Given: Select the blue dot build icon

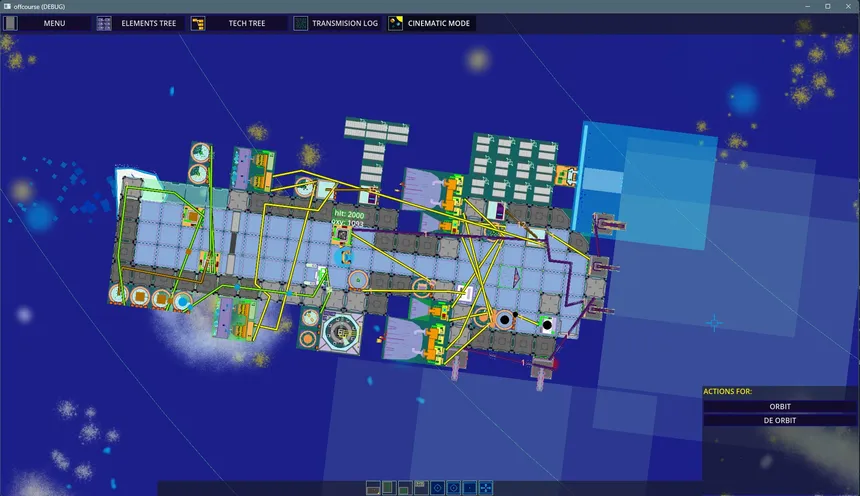Looking at the screenshot, I should (469, 487).
